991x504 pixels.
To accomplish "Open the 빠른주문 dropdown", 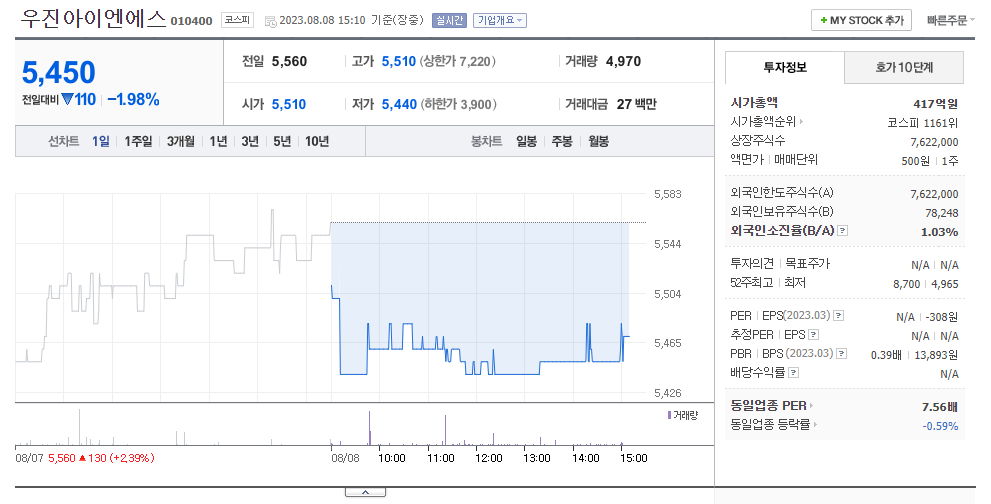I will pyautogui.click(x=950, y=20).
